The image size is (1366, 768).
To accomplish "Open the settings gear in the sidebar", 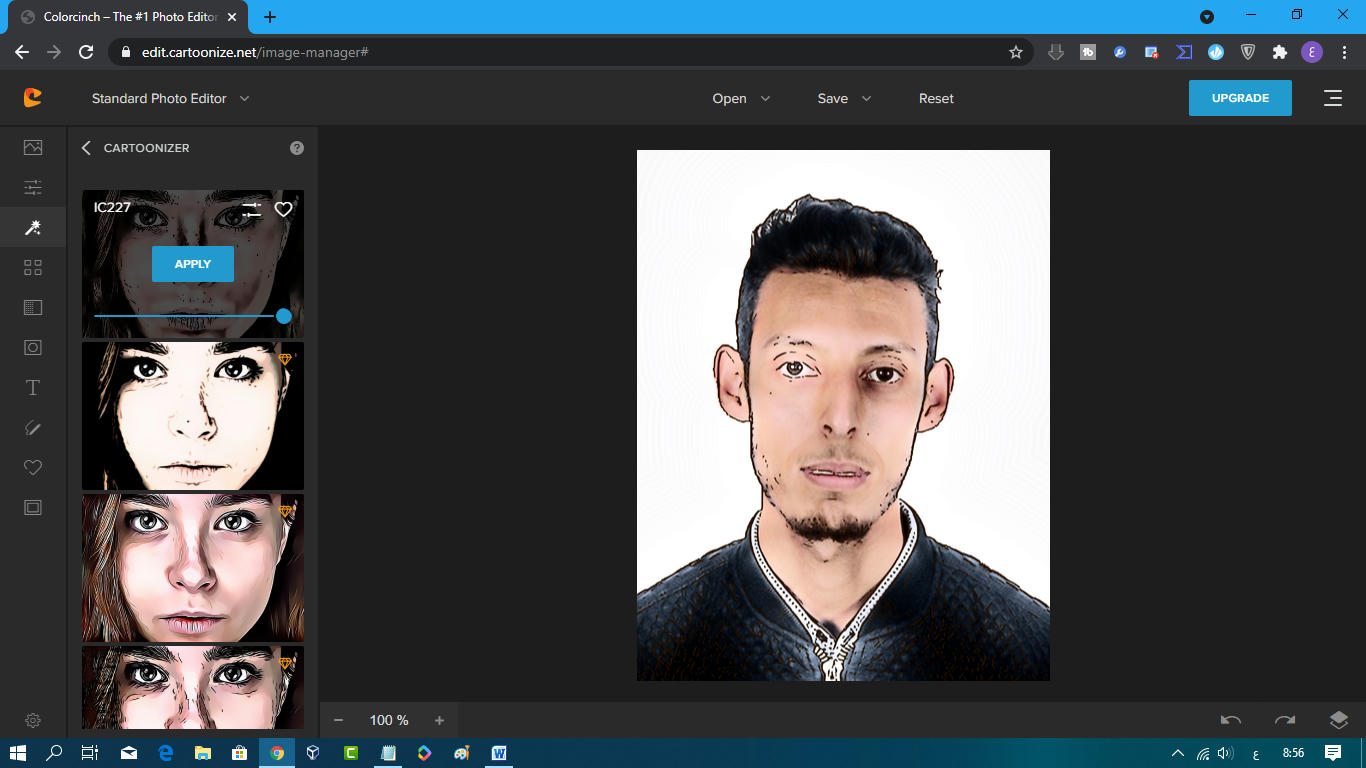I will (33, 720).
